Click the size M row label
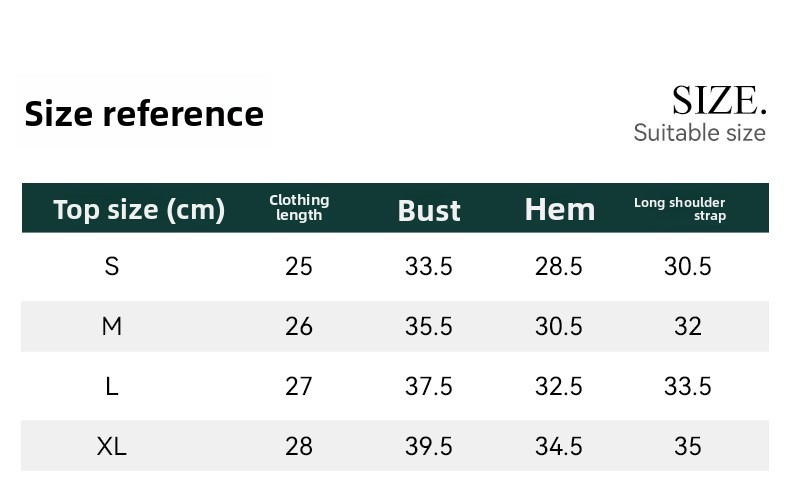 coord(112,326)
